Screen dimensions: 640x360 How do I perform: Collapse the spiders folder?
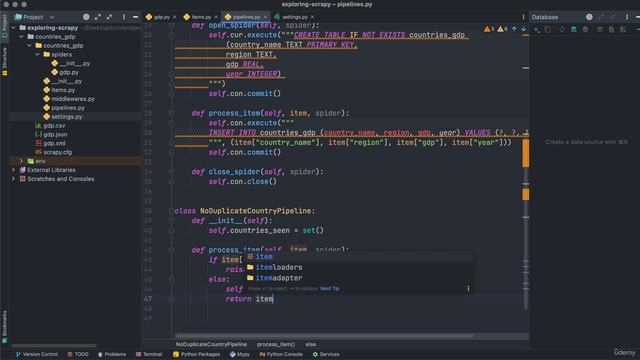(x=38, y=54)
